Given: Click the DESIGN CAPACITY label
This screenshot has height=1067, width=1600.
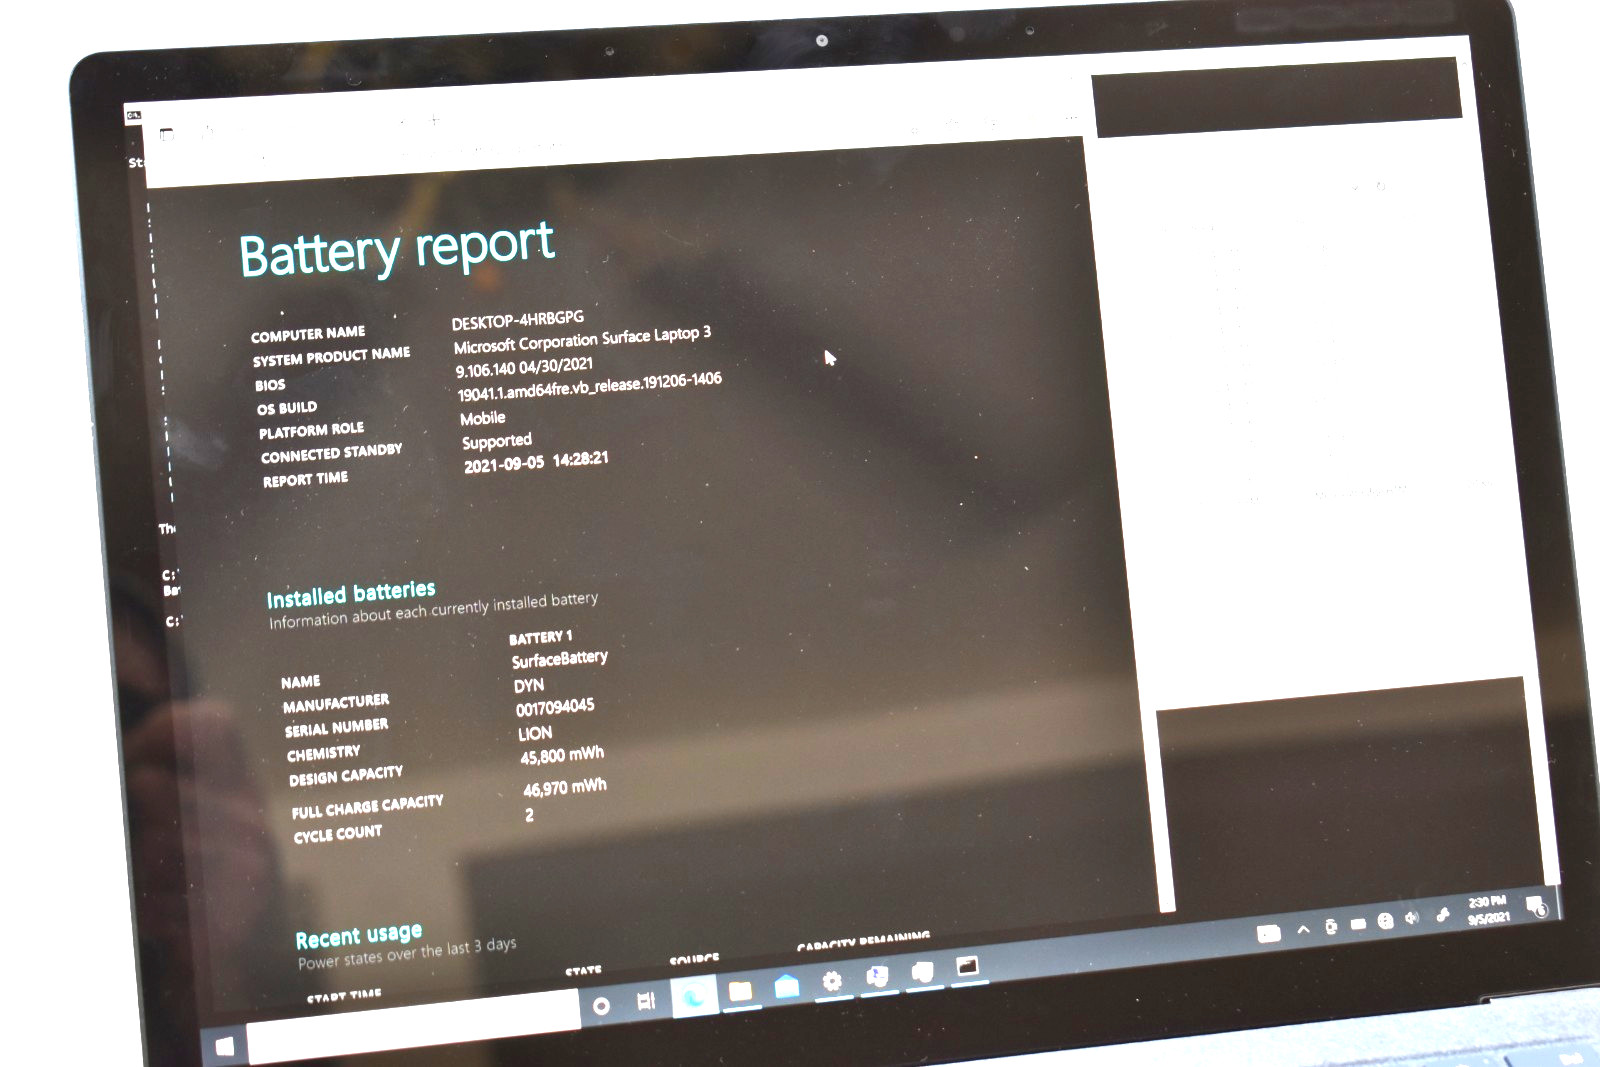Looking at the screenshot, I should tap(345, 777).
